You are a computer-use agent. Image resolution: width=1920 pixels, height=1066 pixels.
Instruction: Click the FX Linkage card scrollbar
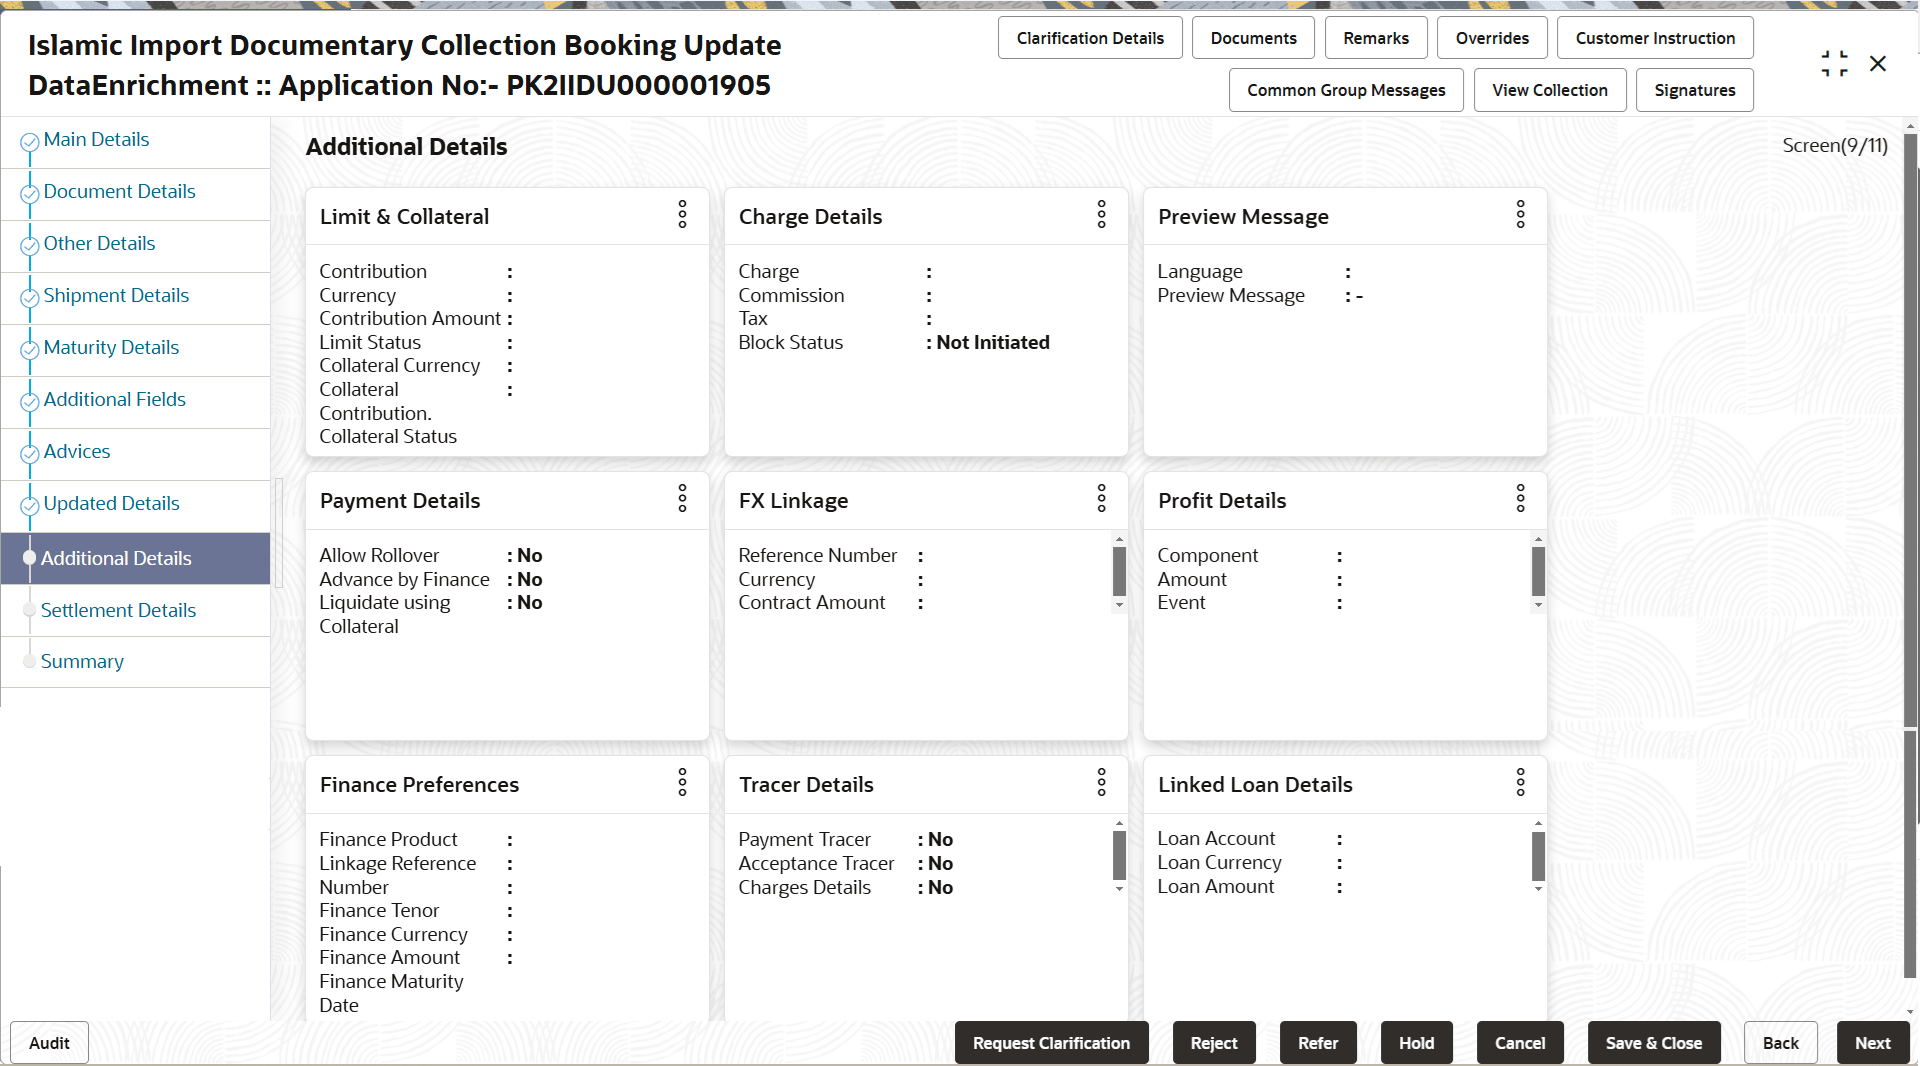pos(1119,572)
